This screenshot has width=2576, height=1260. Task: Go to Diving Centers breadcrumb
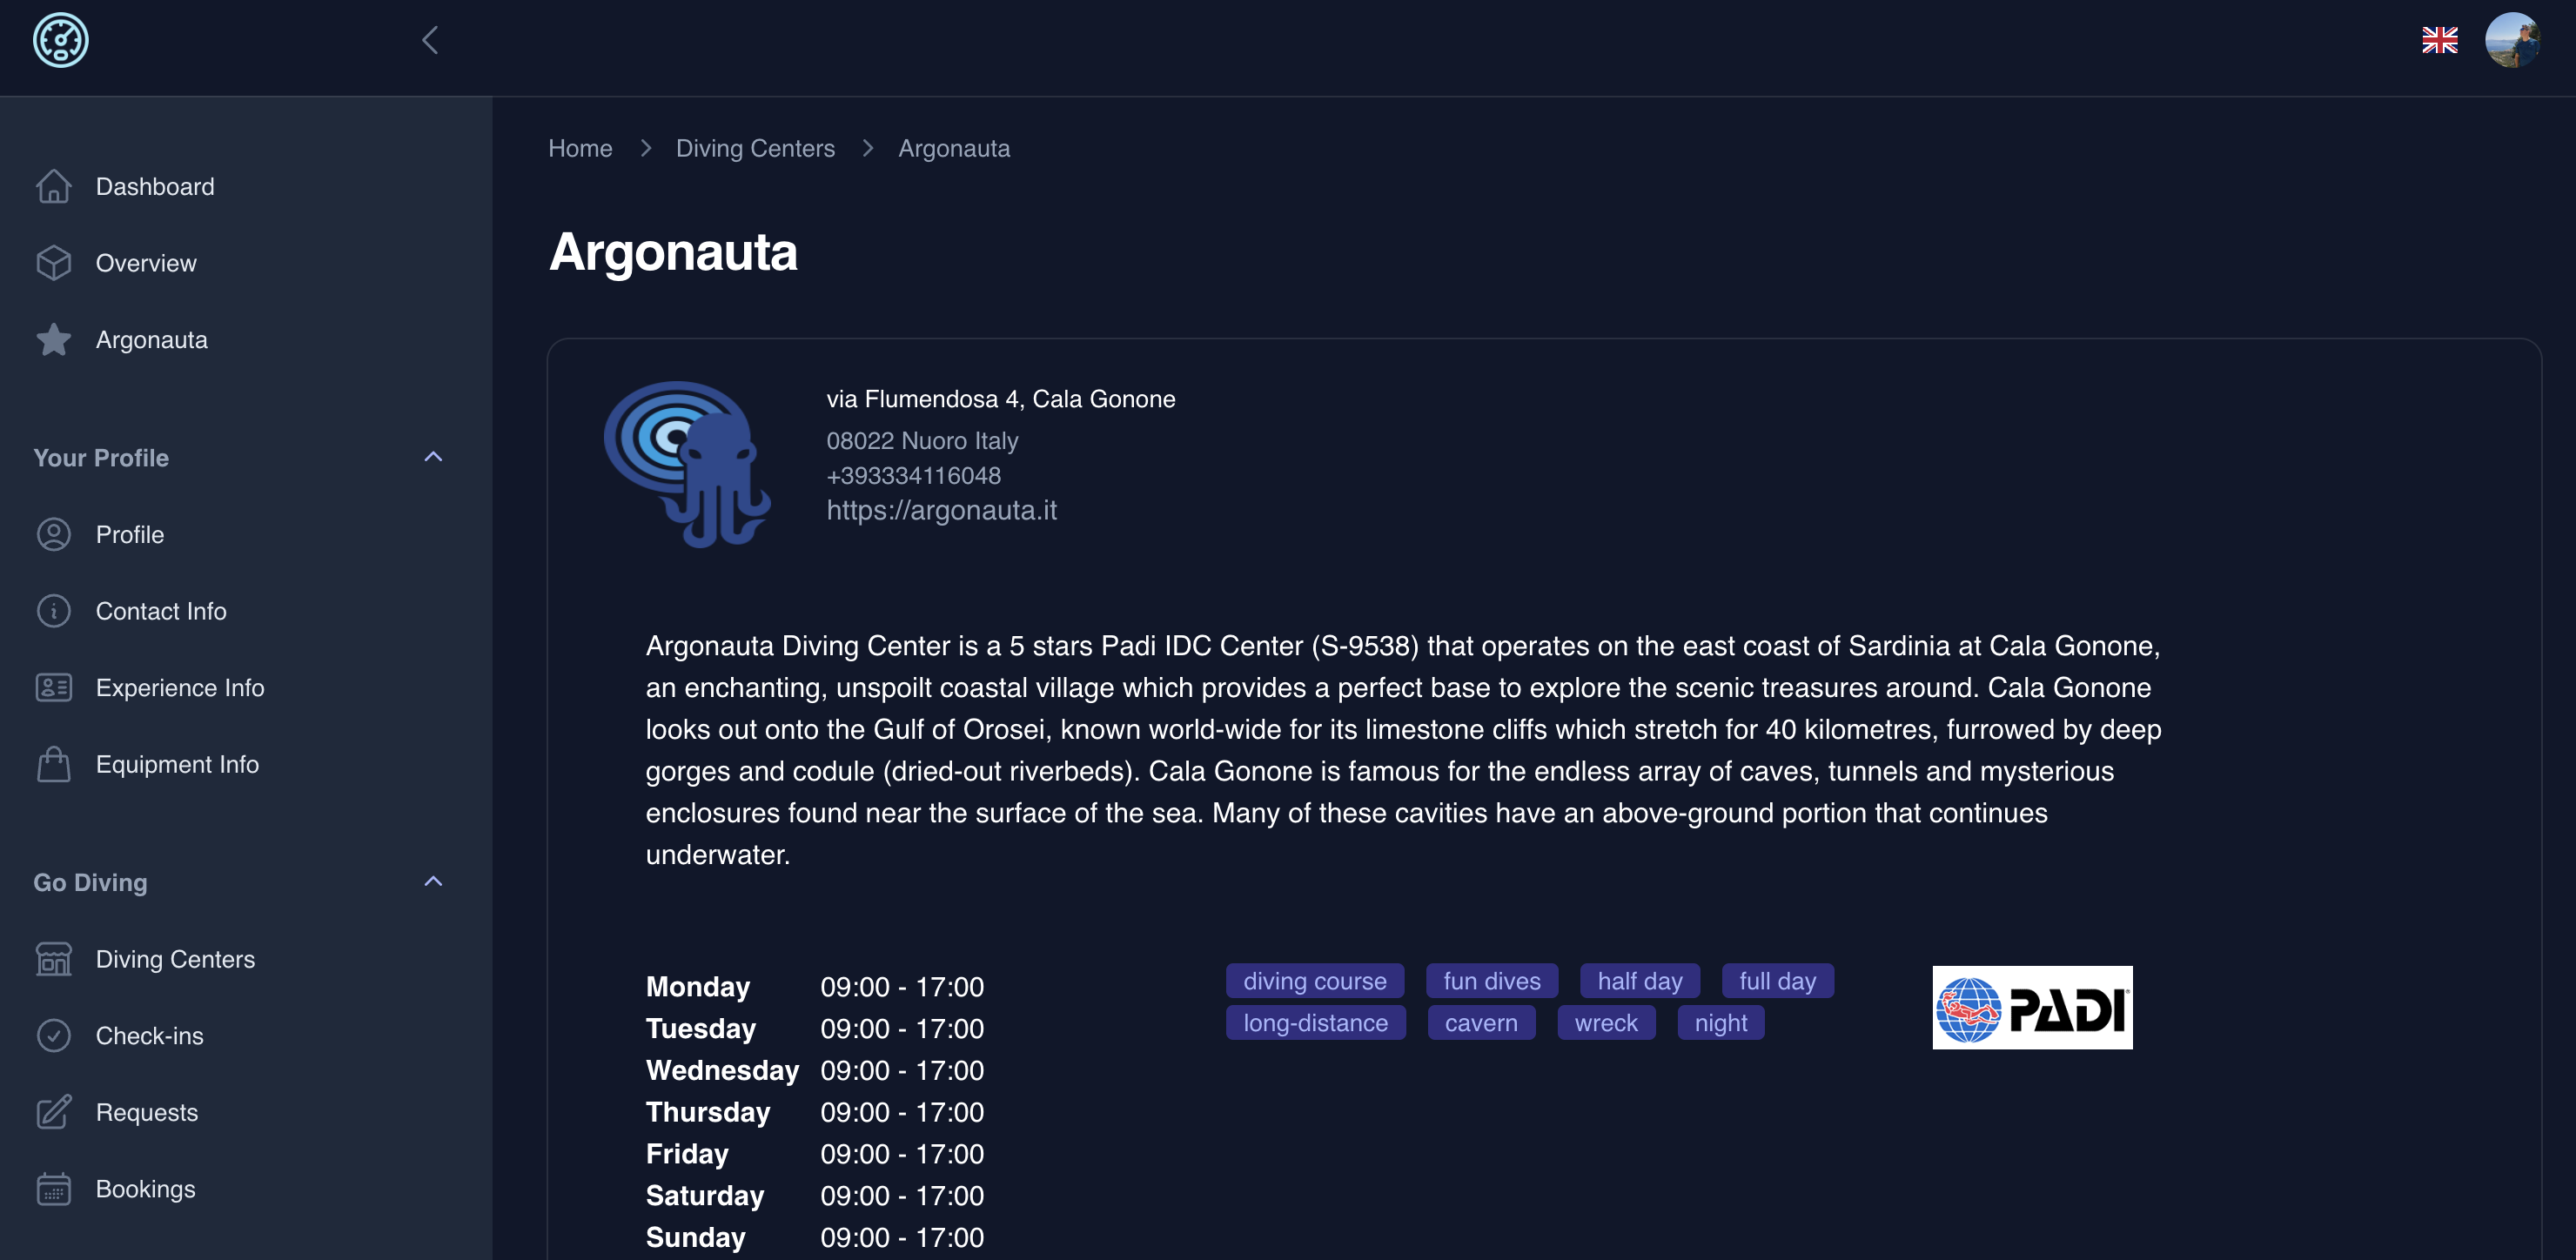(755, 148)
